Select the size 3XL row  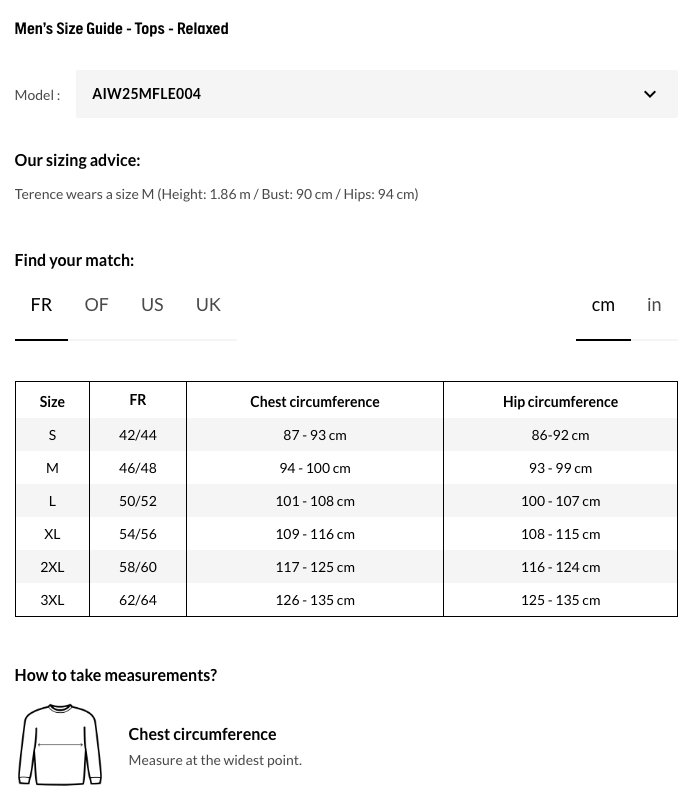click(52, 600)
